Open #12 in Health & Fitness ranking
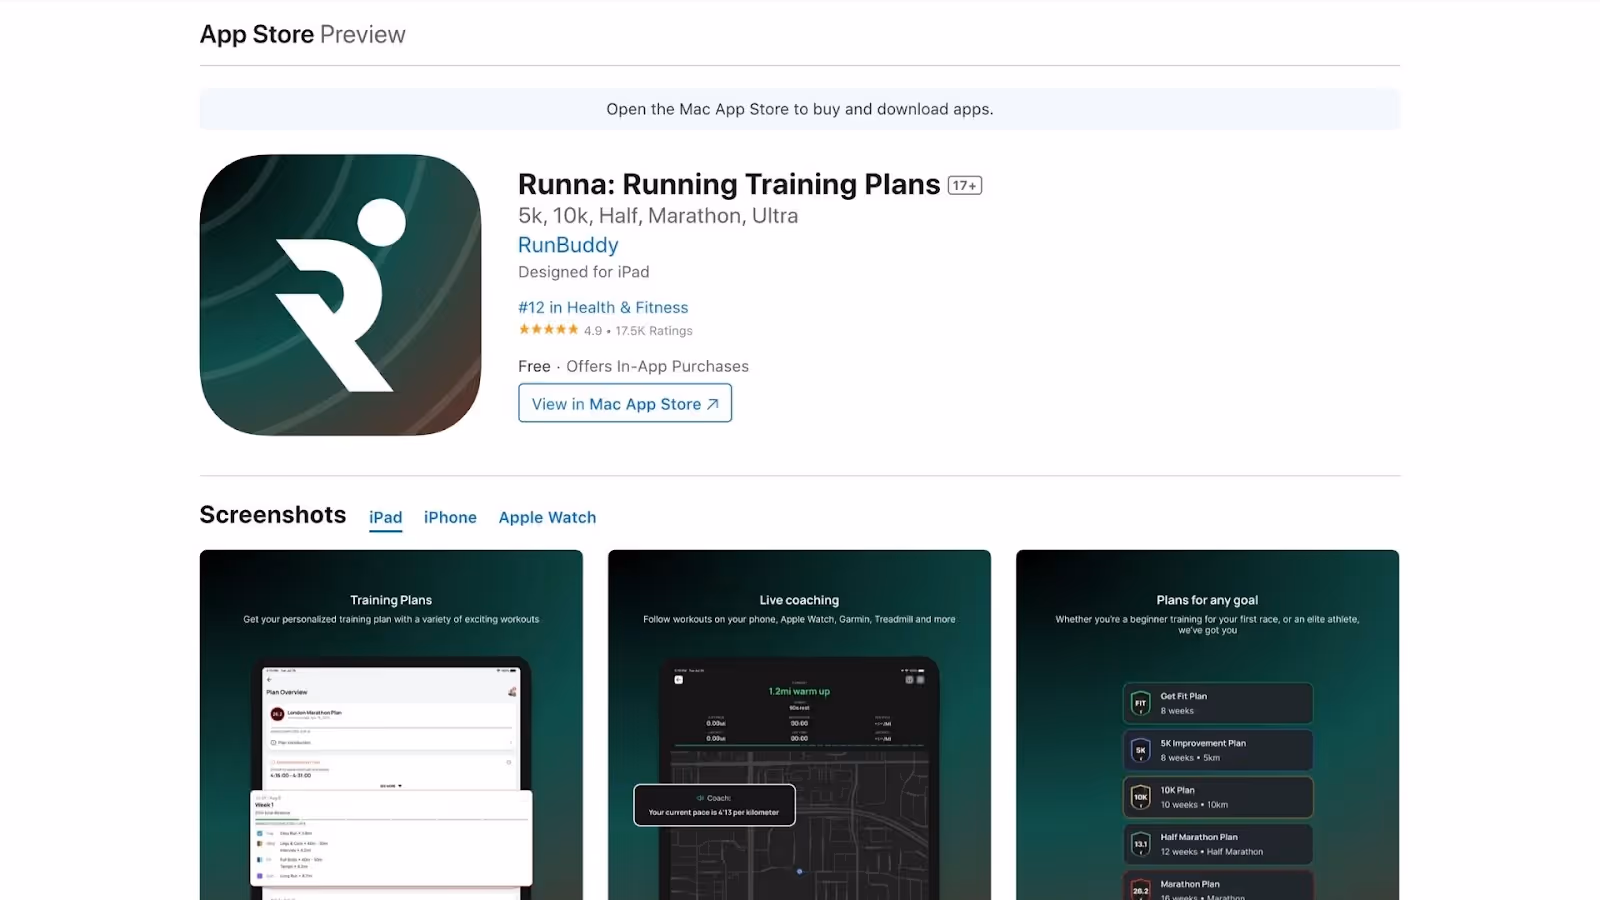1600x900 pixels. [x=603, y=308]
